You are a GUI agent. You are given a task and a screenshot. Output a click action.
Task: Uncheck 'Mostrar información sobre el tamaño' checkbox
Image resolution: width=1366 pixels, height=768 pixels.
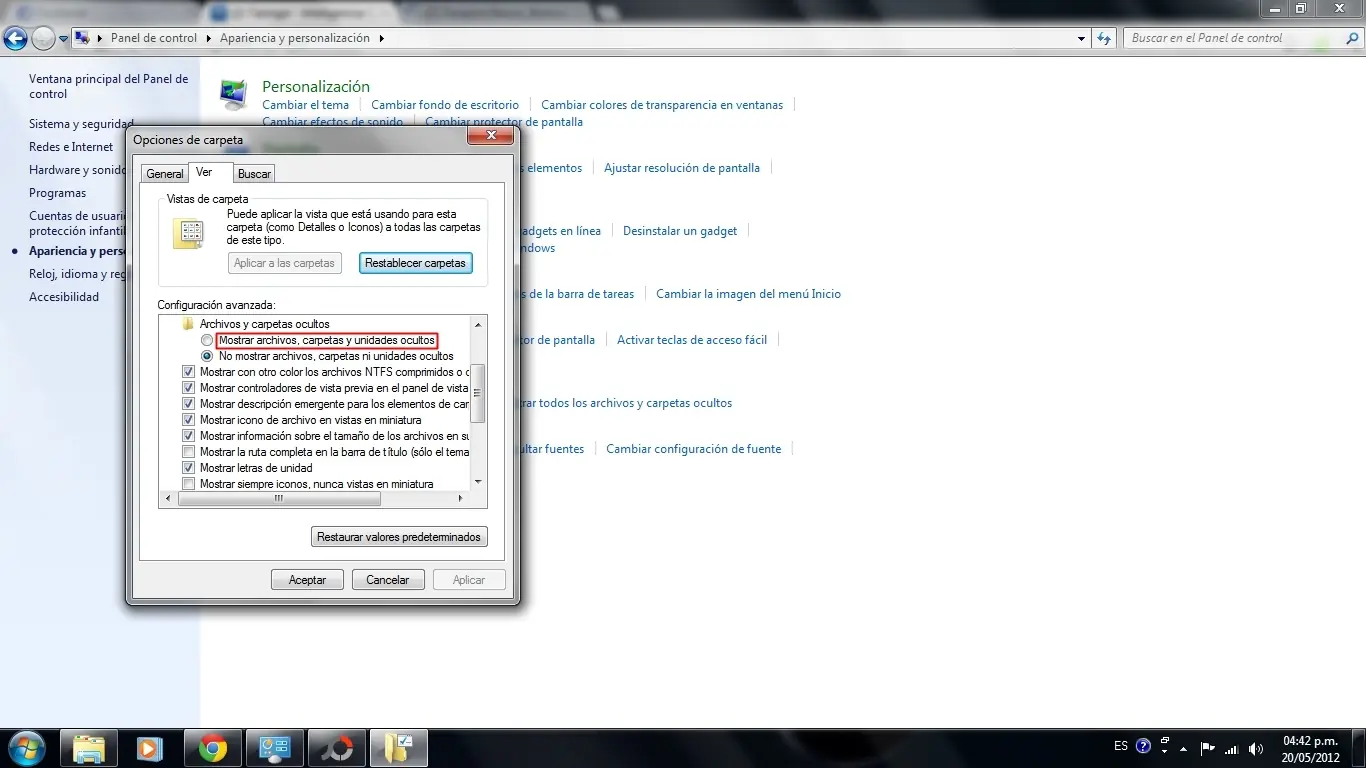188,436
